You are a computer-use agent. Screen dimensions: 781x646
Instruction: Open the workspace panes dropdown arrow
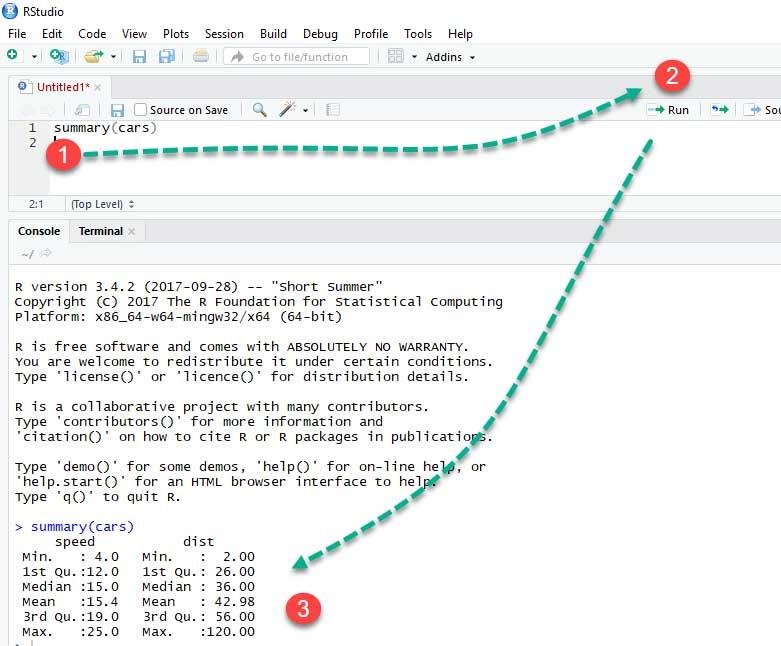click(414, 57)
